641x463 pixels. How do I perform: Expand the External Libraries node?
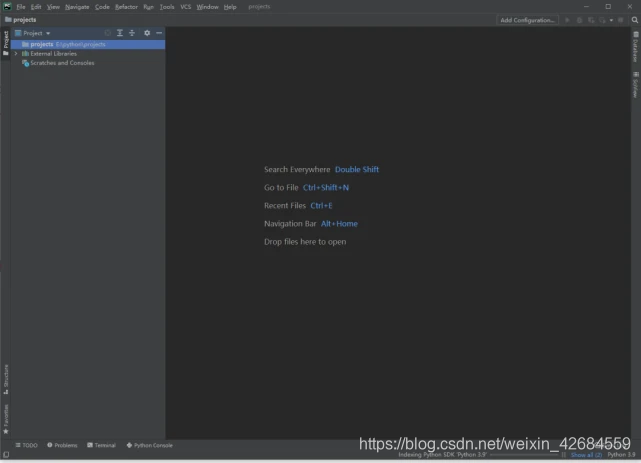pos(16,54)
